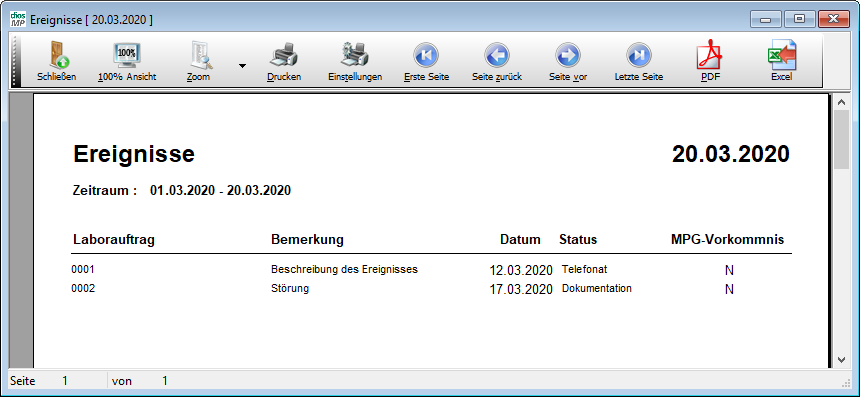Click the dios MP application icon in title bar
Image resolution: width=860 pixels, height=397 pixels.
click(x=18, y=19)
